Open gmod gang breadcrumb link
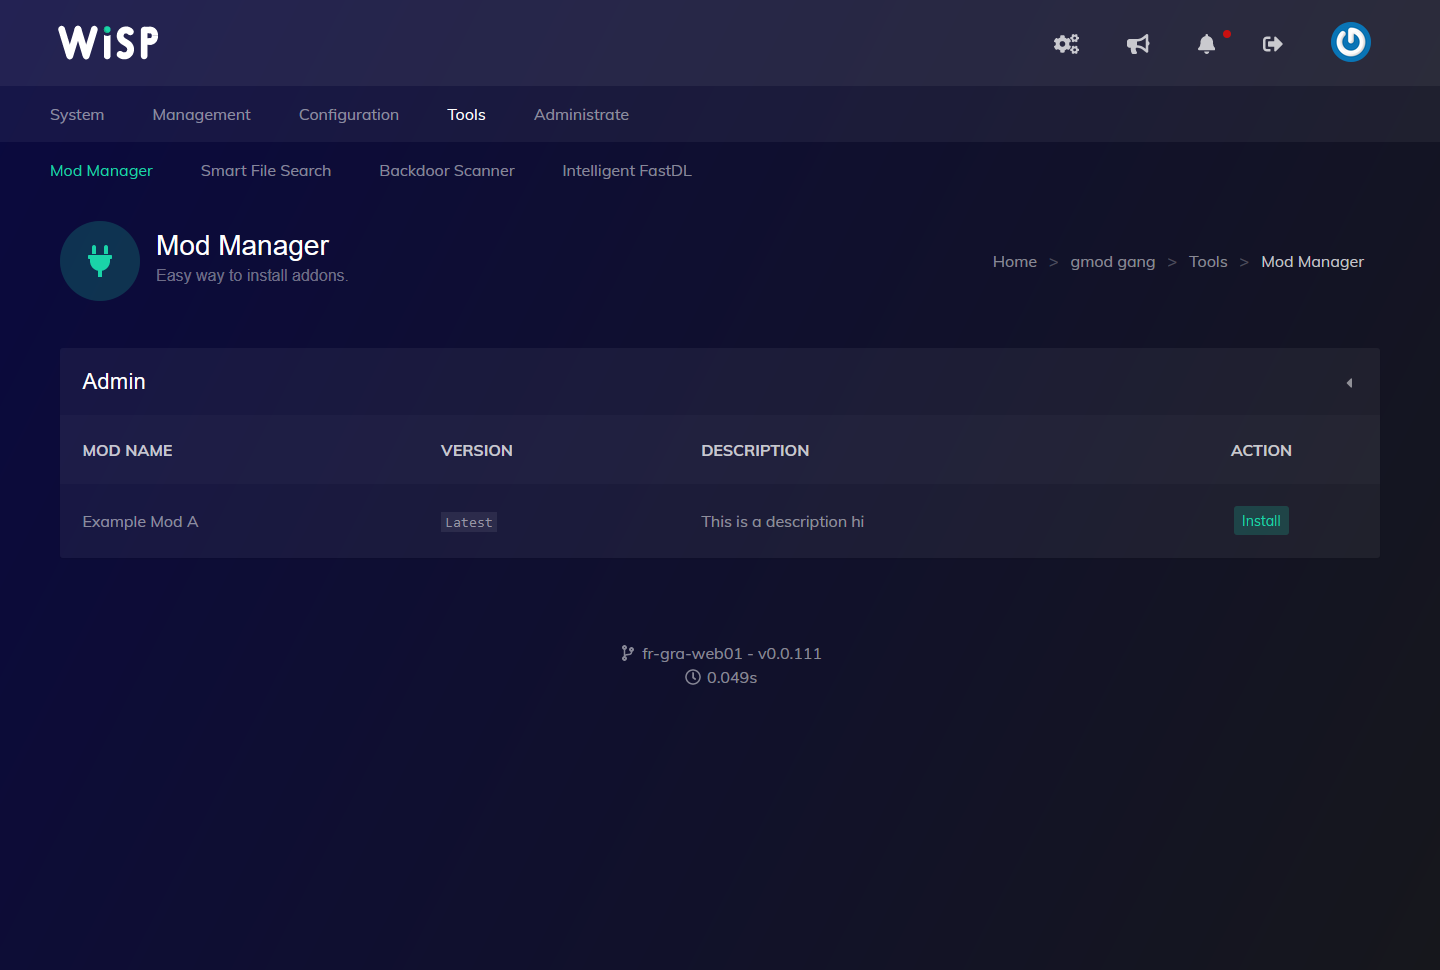 [1113, 261]
